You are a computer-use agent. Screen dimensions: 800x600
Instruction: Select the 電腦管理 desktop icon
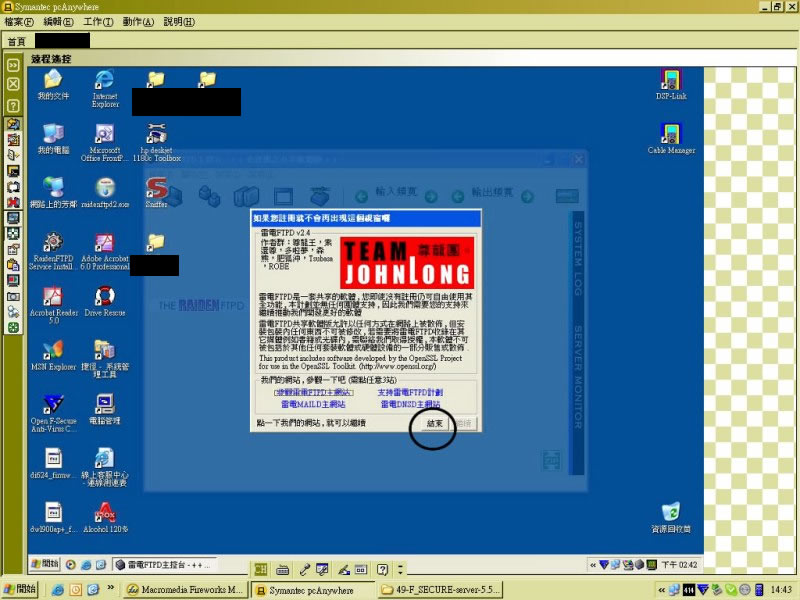105,410
